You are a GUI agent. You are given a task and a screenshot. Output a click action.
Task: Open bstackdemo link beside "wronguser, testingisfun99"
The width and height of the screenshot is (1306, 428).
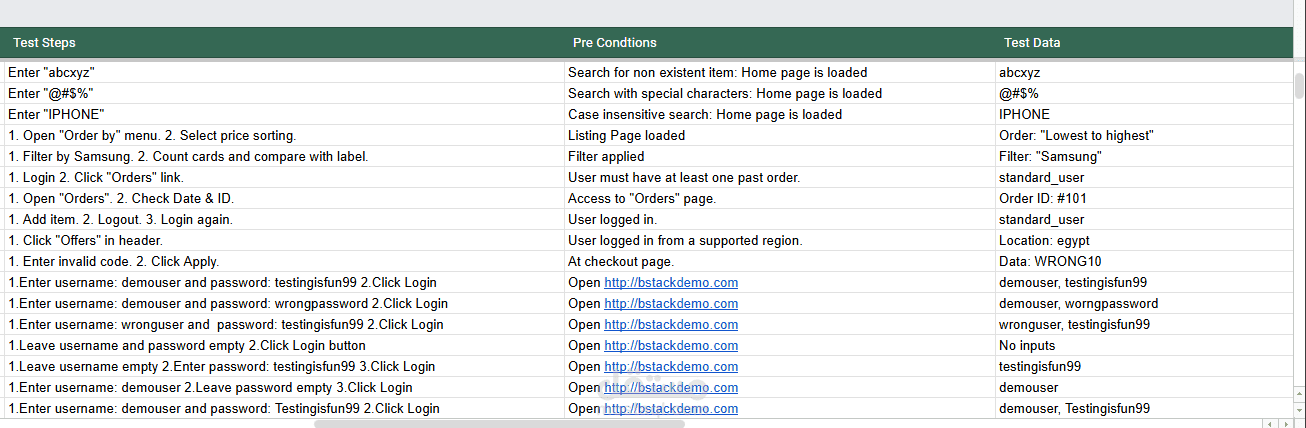coord(671,325)
